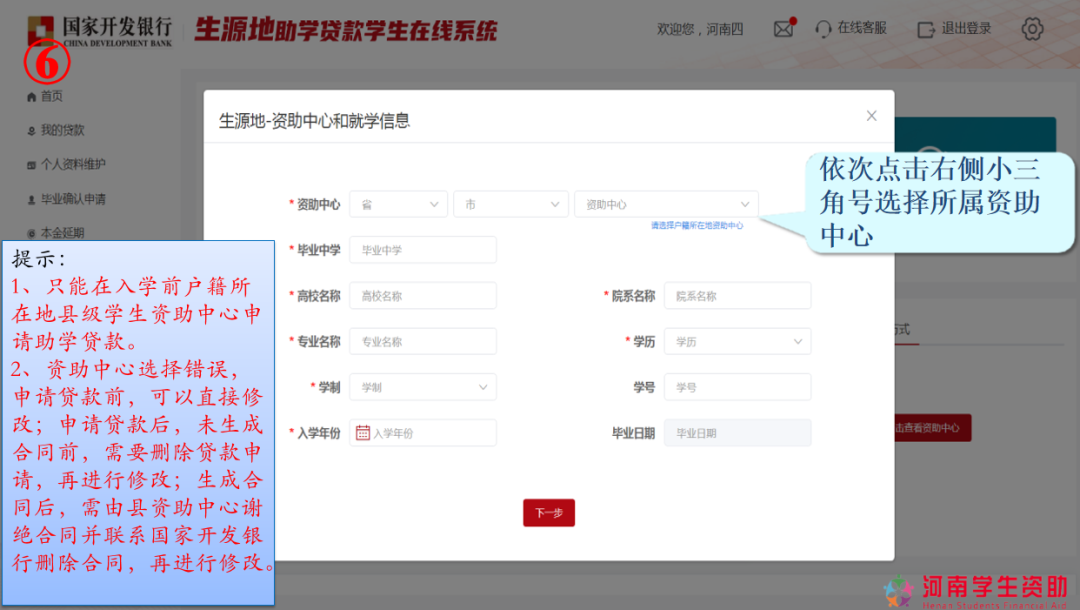Open 我的贷款 sidebar menu item
1080x610 pixels.
point(62,130)
